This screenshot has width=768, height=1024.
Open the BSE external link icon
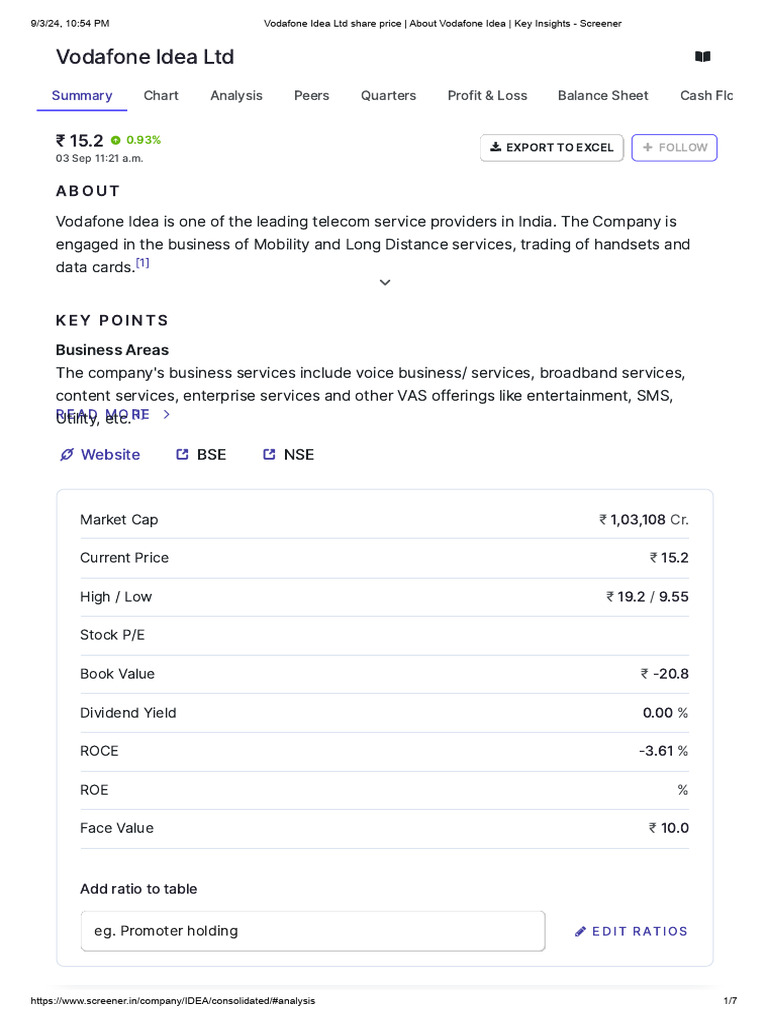(x=182, y=455)
